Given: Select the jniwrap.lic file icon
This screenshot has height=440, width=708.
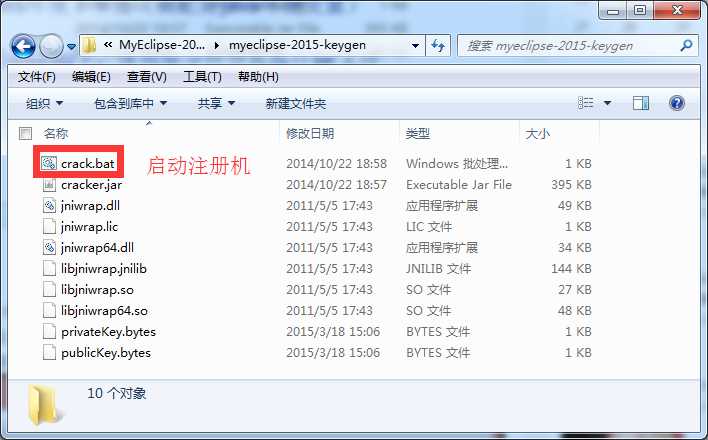Looking at the screenshot, I should (x=49, y=226).
